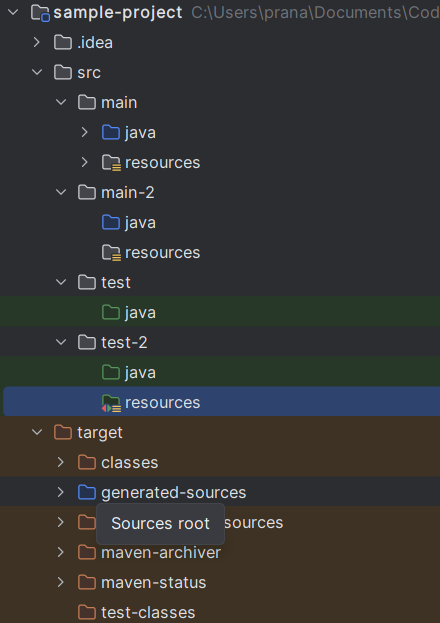Screen dimensions: 440x623
Task: Click the green java test icon under test
Action: click(x=111, y=312)
